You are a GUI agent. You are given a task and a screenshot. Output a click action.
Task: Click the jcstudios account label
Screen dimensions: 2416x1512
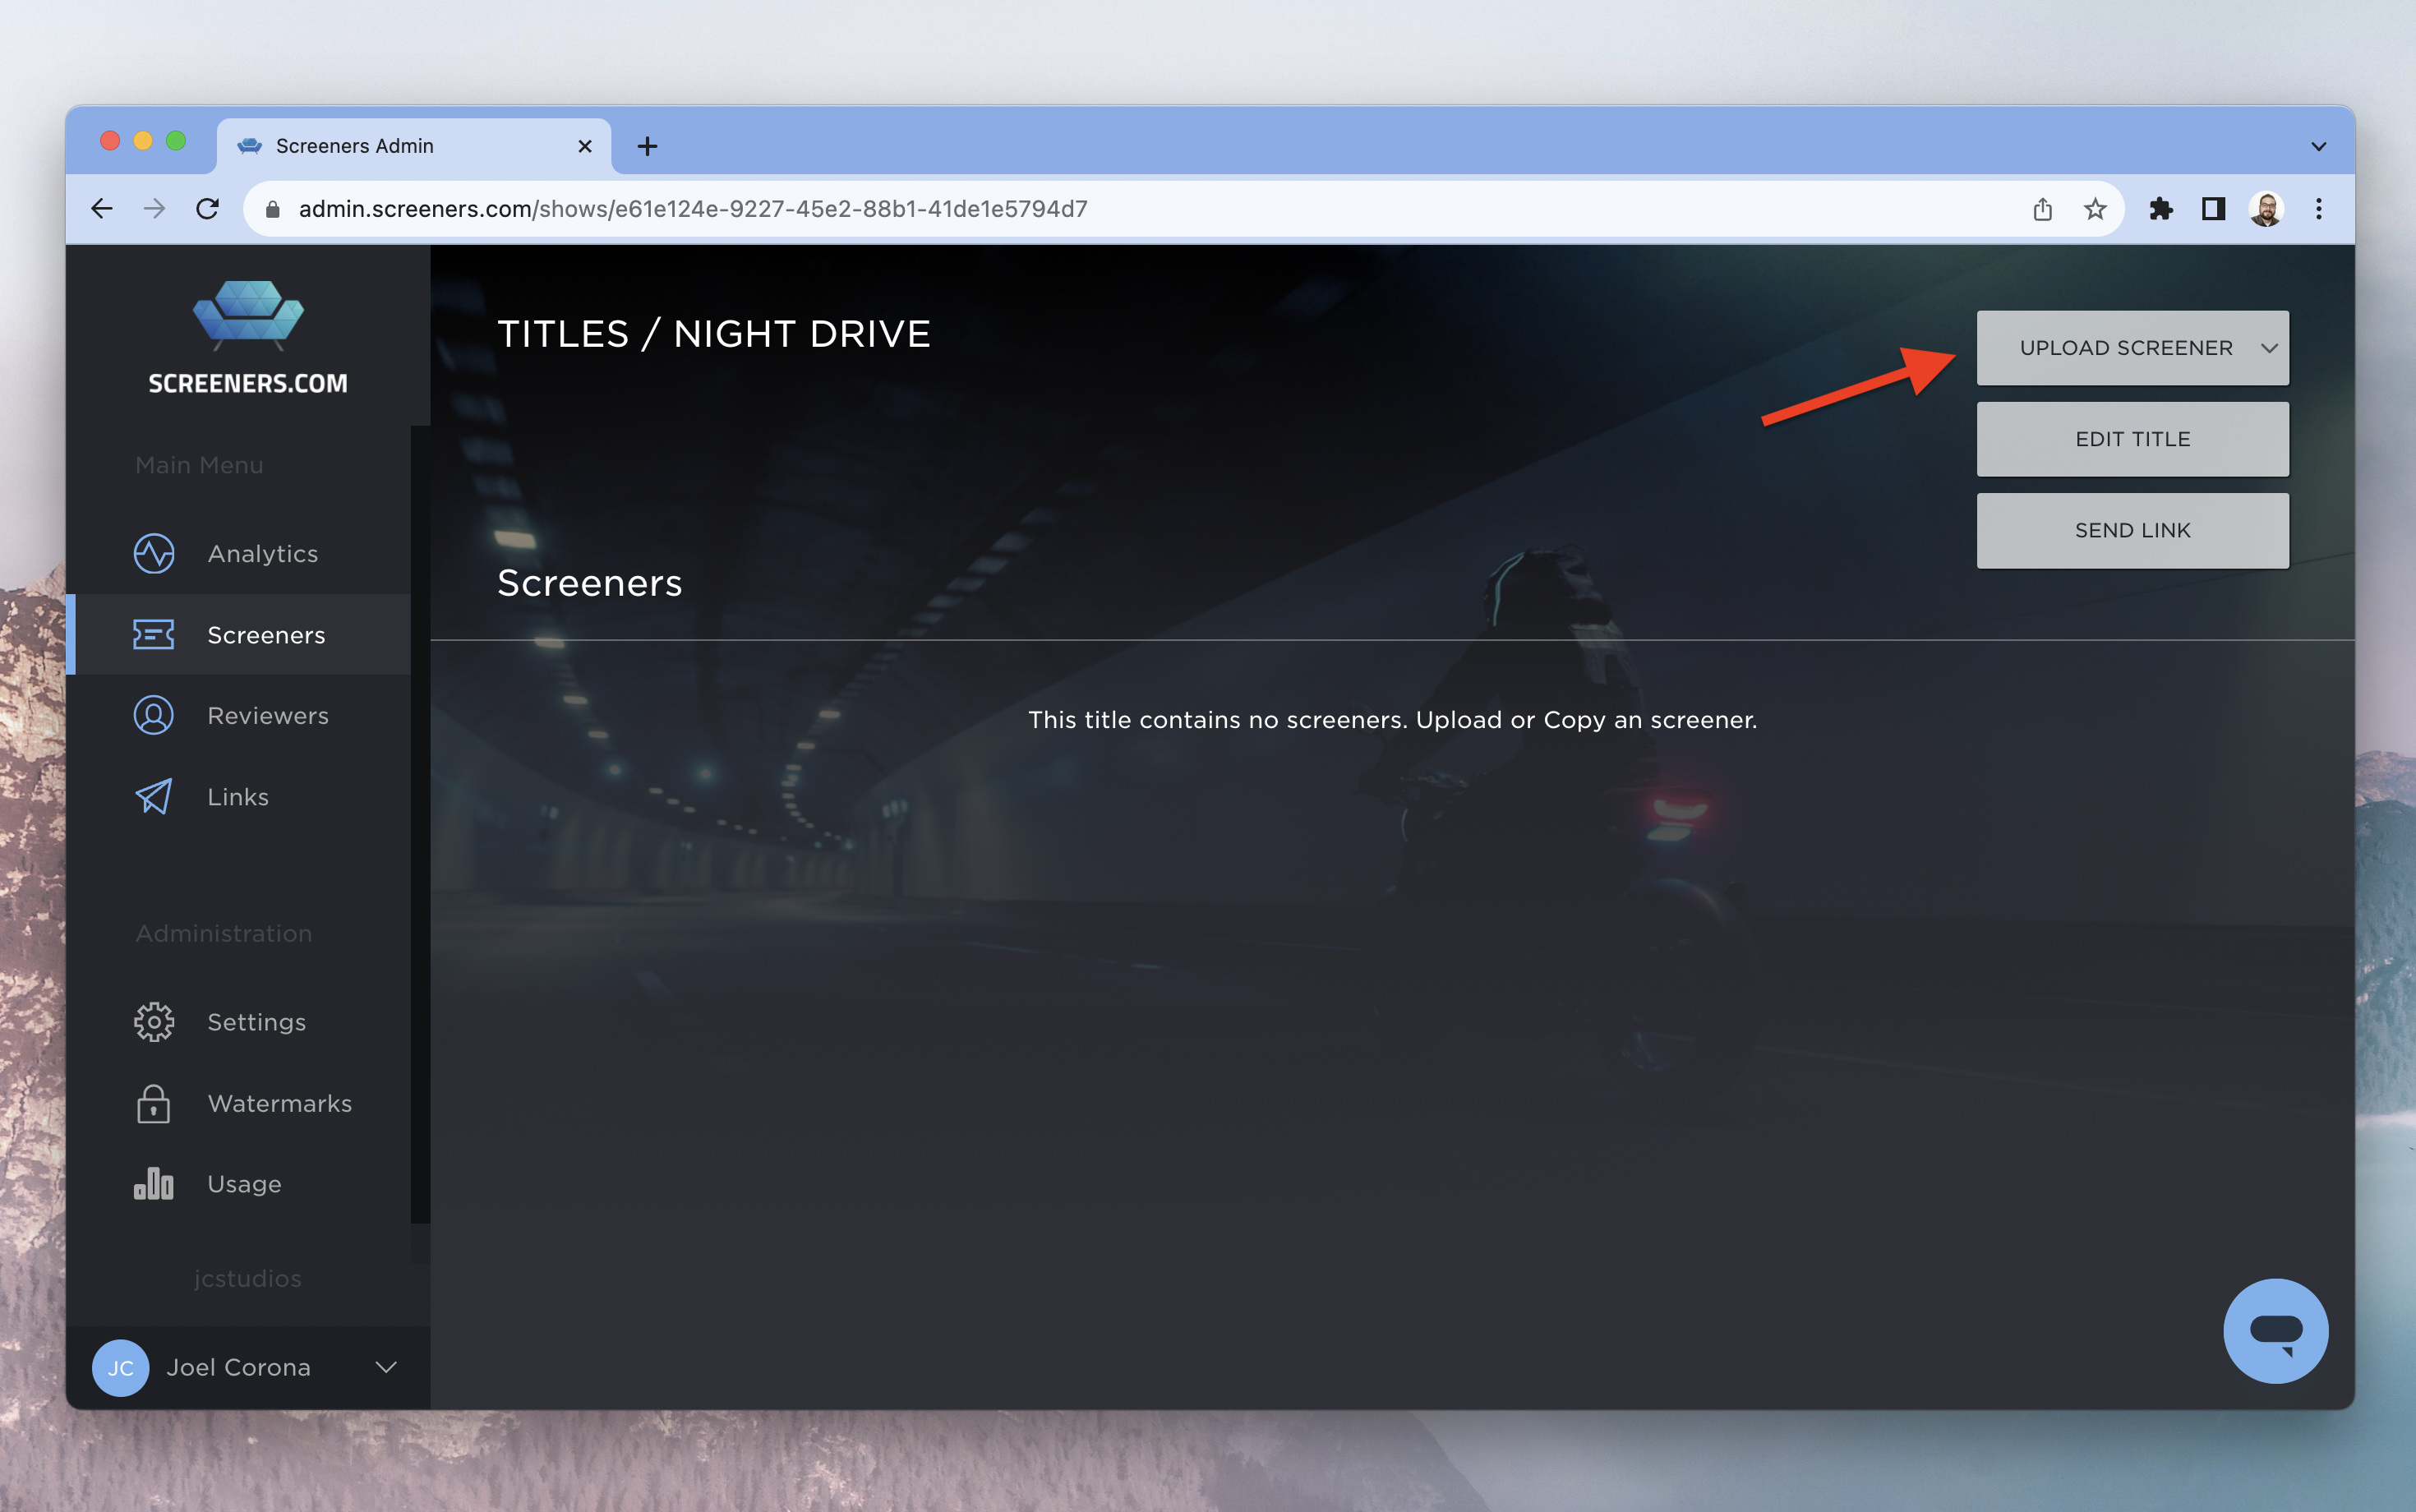[x=247, y=1278]
